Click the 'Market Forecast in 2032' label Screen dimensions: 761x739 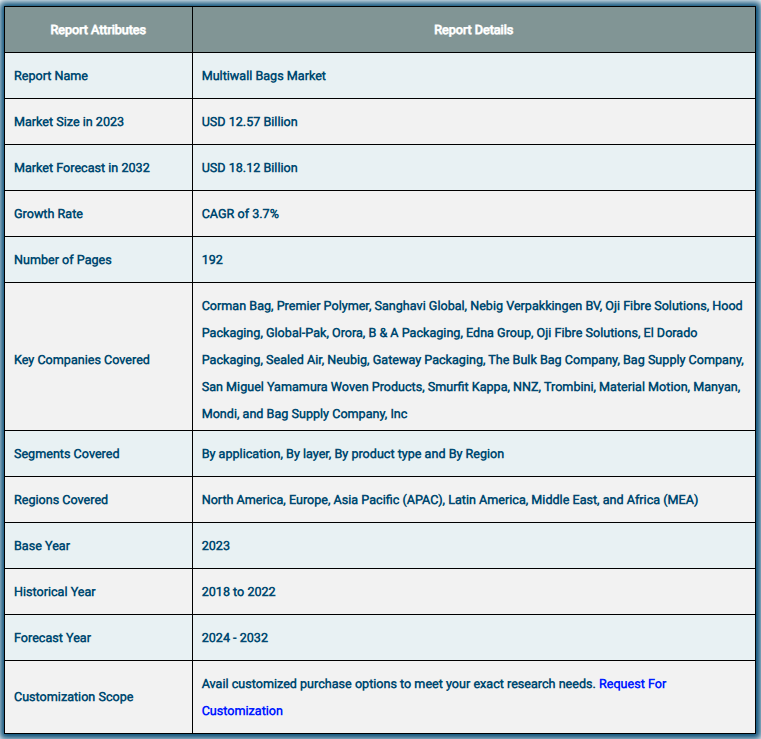click(82, 168)
